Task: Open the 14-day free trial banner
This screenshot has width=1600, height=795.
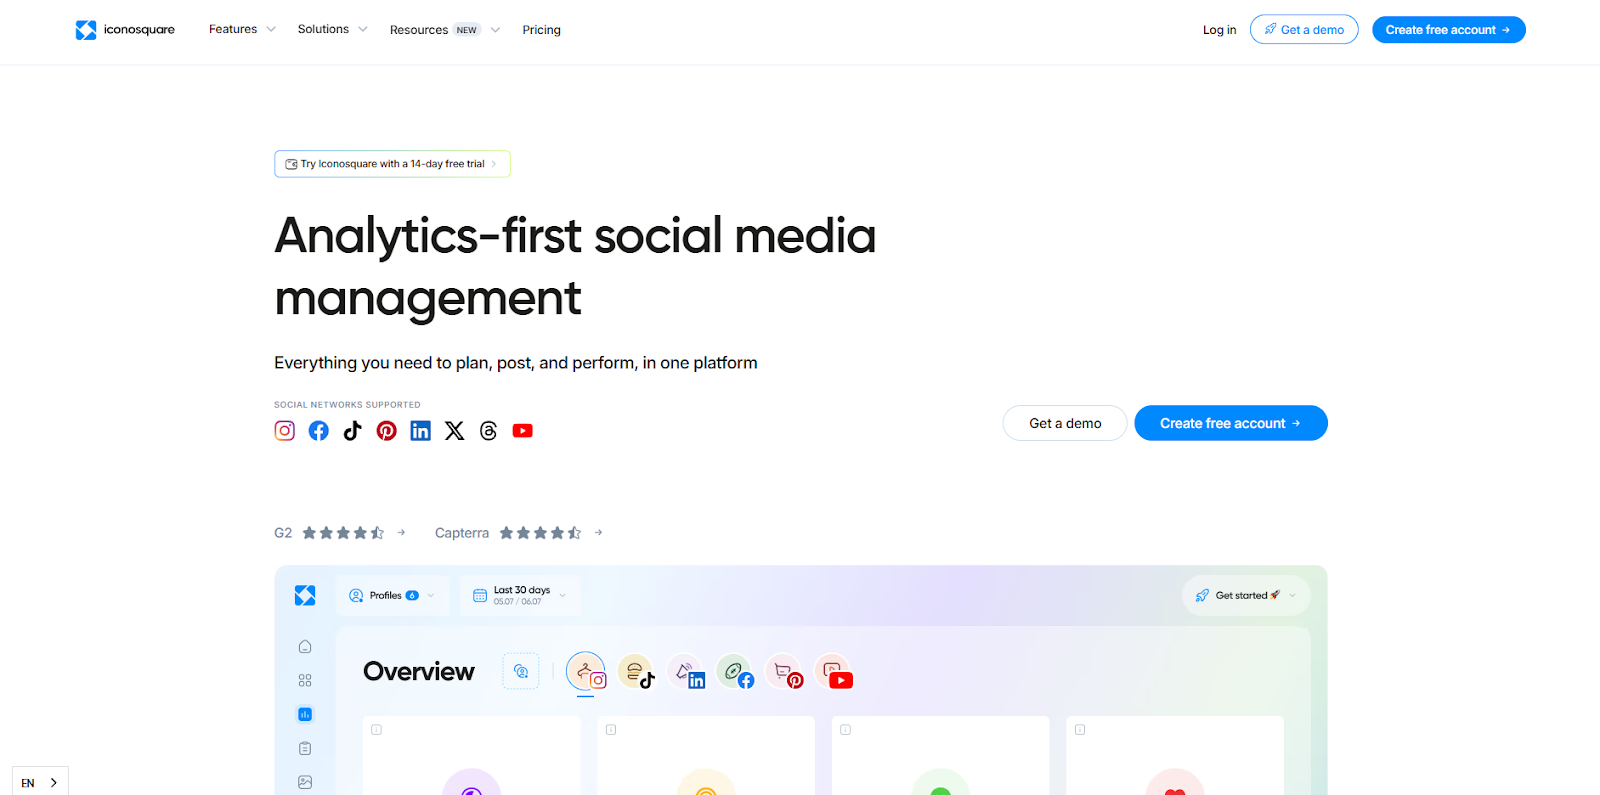Action: point(392,164)
